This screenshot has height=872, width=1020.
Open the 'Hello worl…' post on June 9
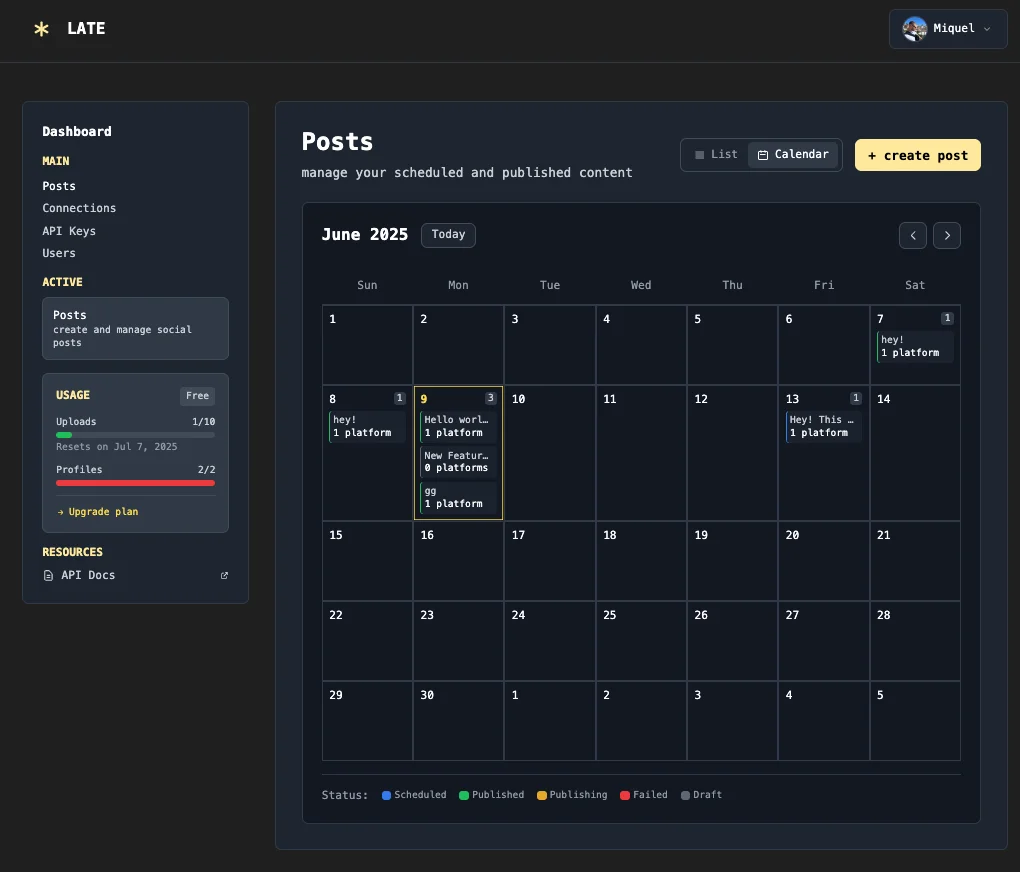coord(458,426)
